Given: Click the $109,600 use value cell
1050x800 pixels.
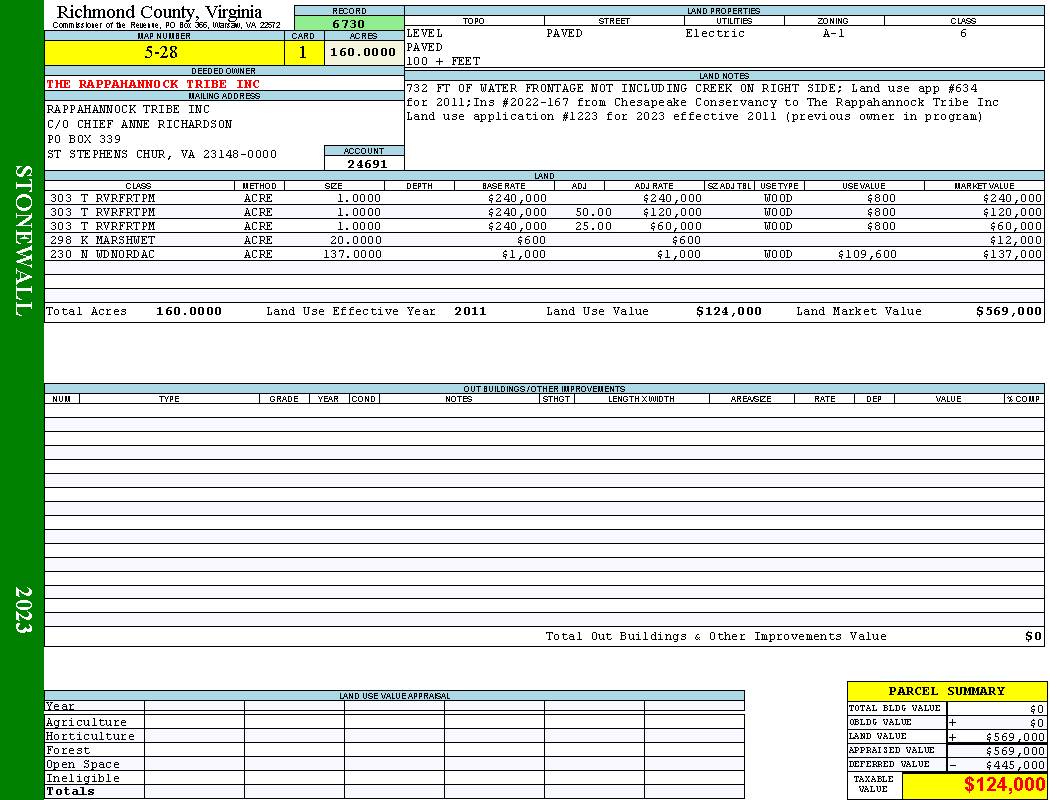Looking at the screenshot, I should (x=867, y=254).
